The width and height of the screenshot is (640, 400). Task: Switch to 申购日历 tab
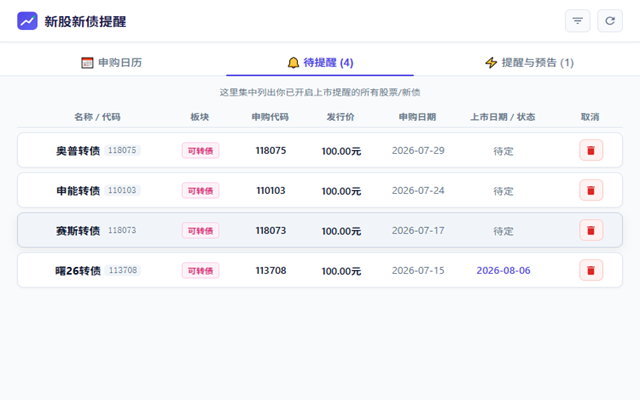[111, 62]
